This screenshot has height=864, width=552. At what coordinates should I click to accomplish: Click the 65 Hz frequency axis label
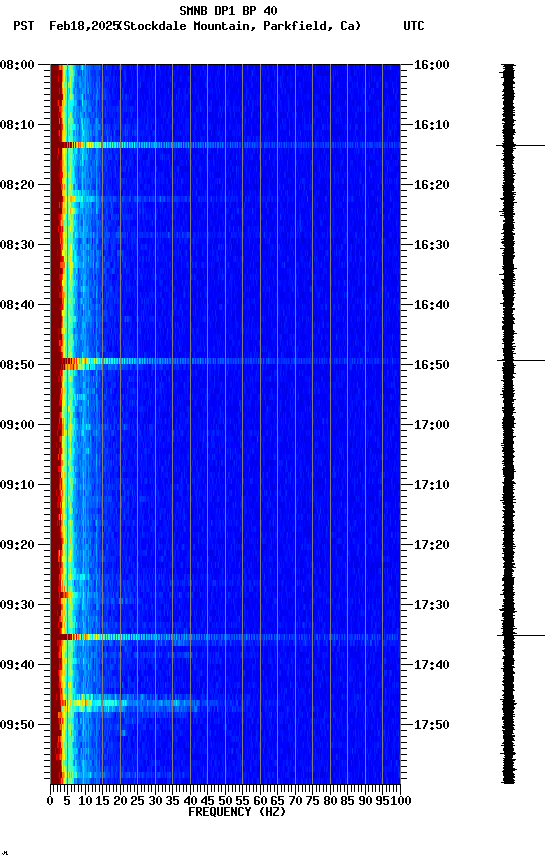(x=277, y=801)
